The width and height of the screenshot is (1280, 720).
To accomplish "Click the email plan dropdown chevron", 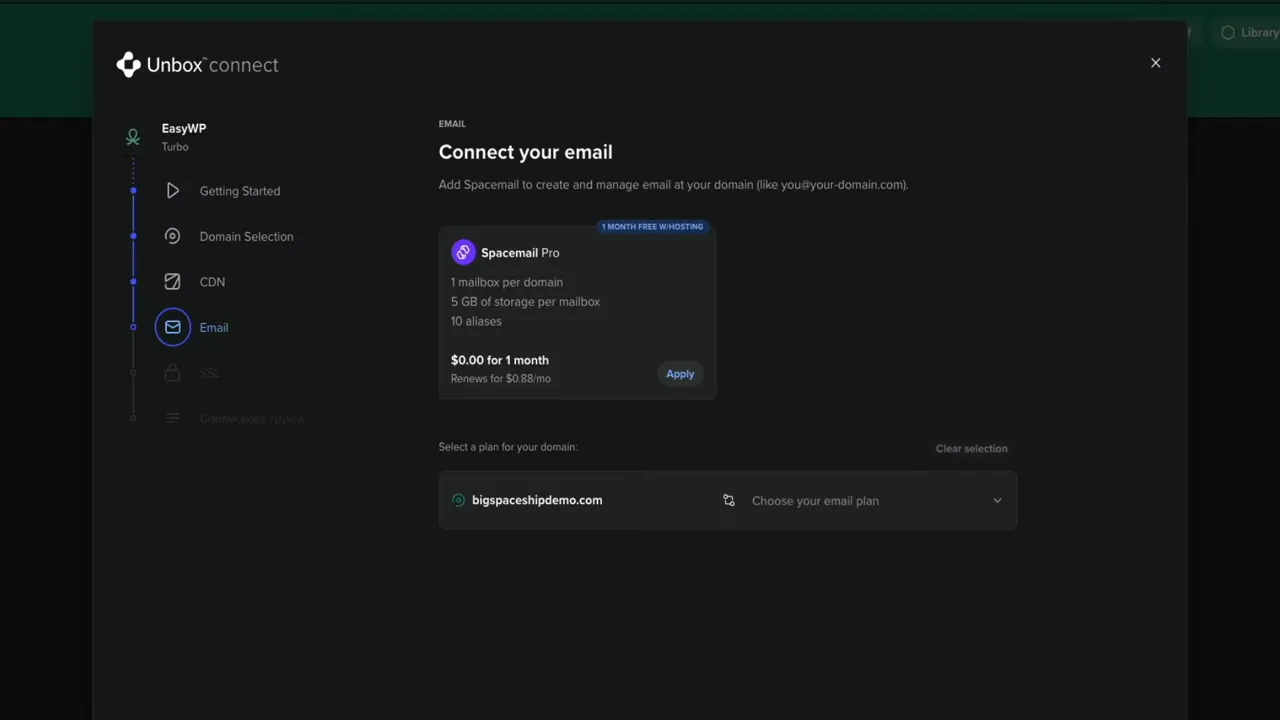I will 997,501.
